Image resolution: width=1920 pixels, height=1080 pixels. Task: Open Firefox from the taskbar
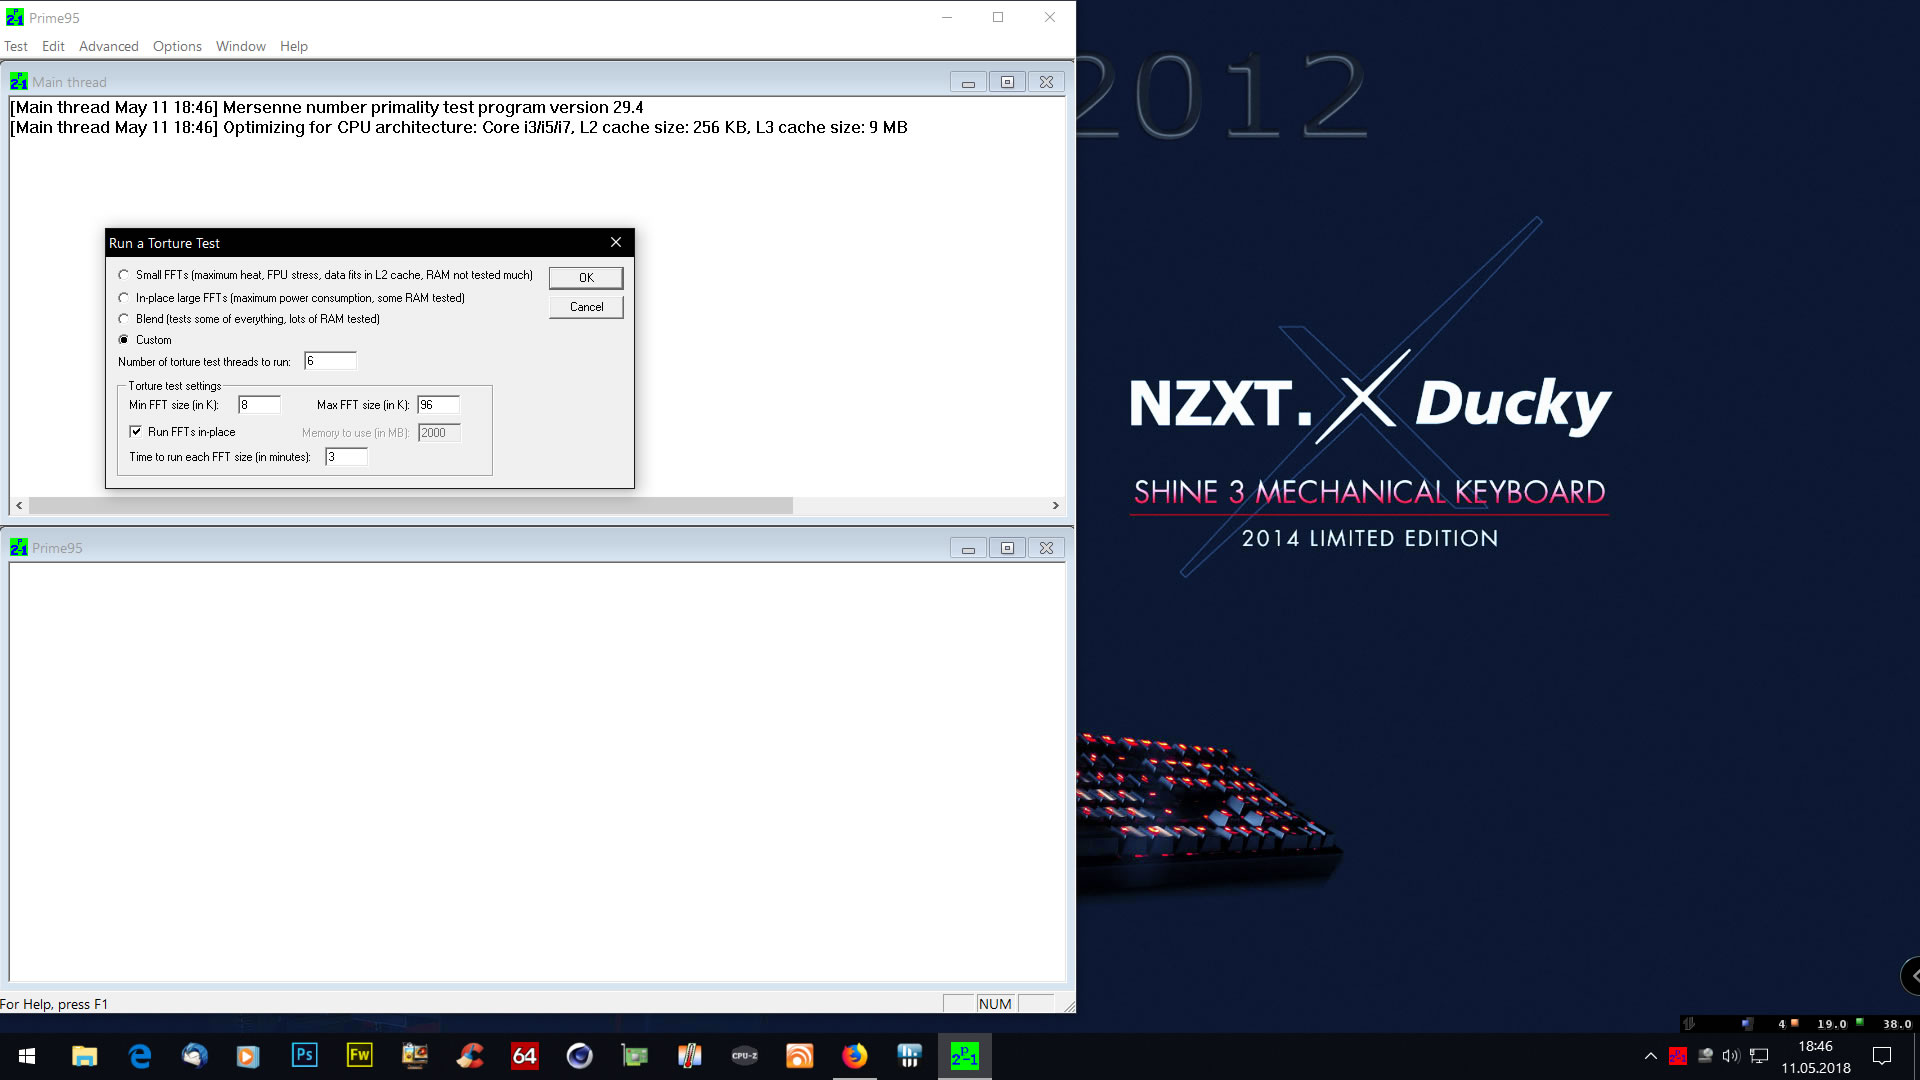pyautogui.click(x=854, y=1056)
